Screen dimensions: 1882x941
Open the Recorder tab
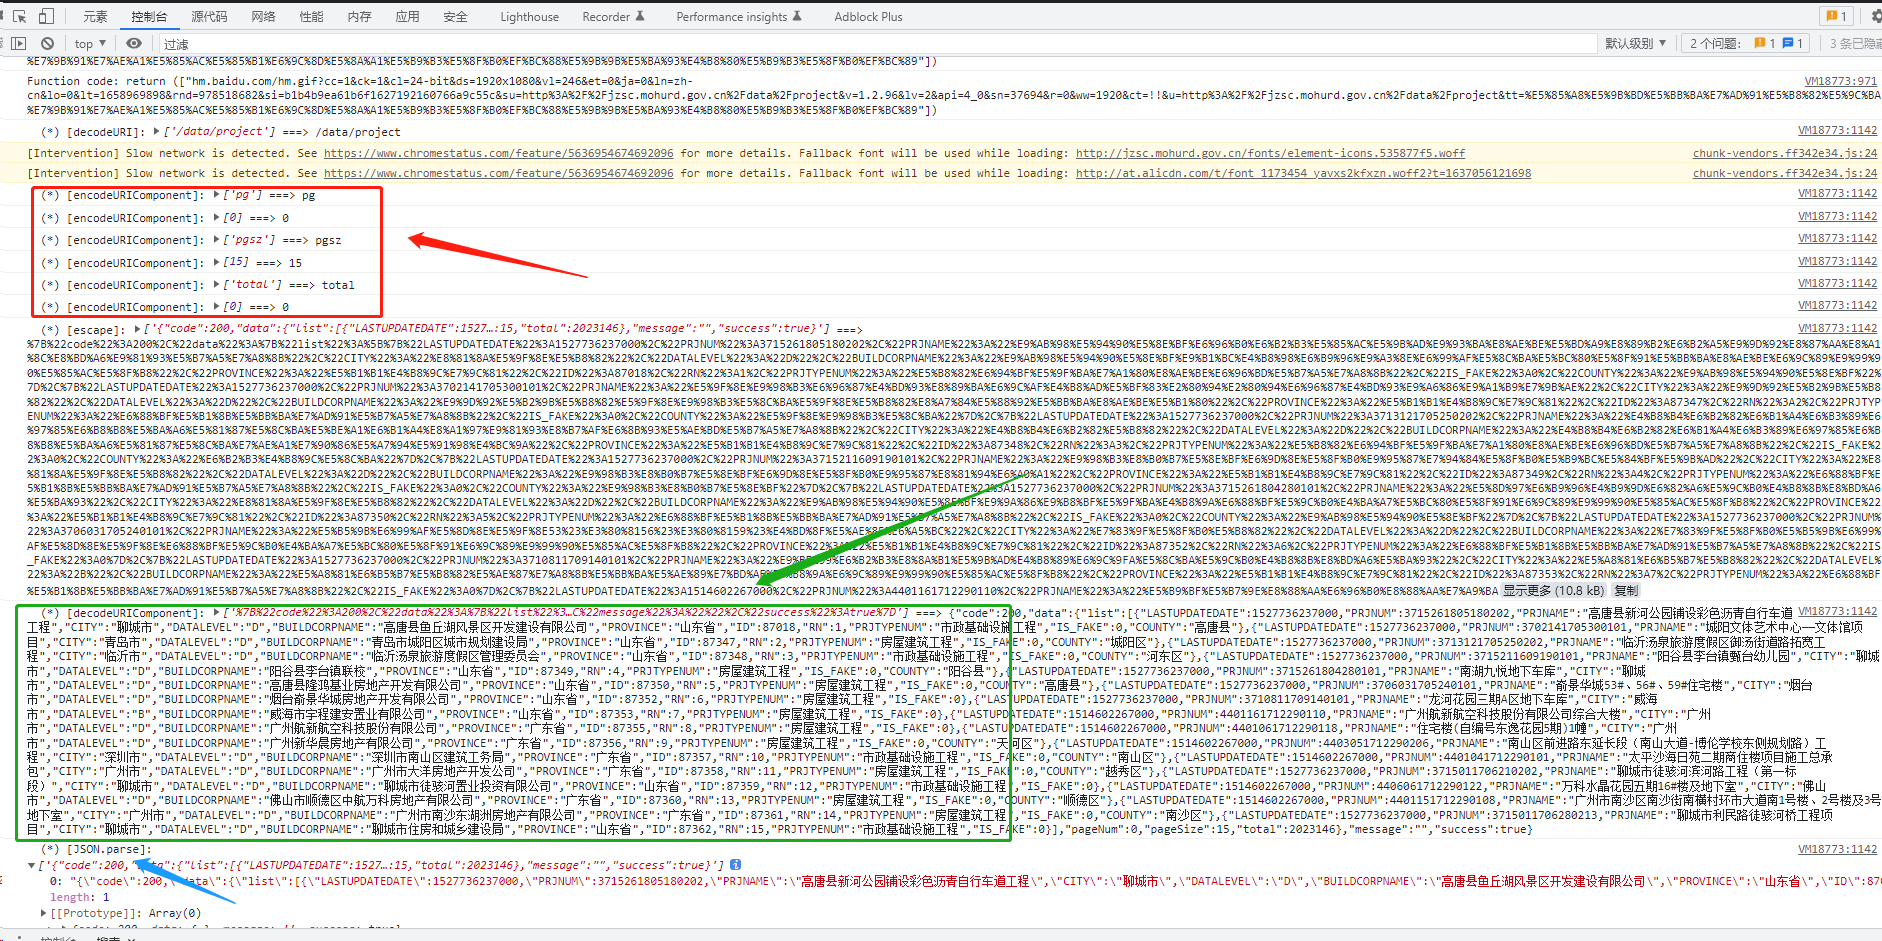(x=613, y=16)
